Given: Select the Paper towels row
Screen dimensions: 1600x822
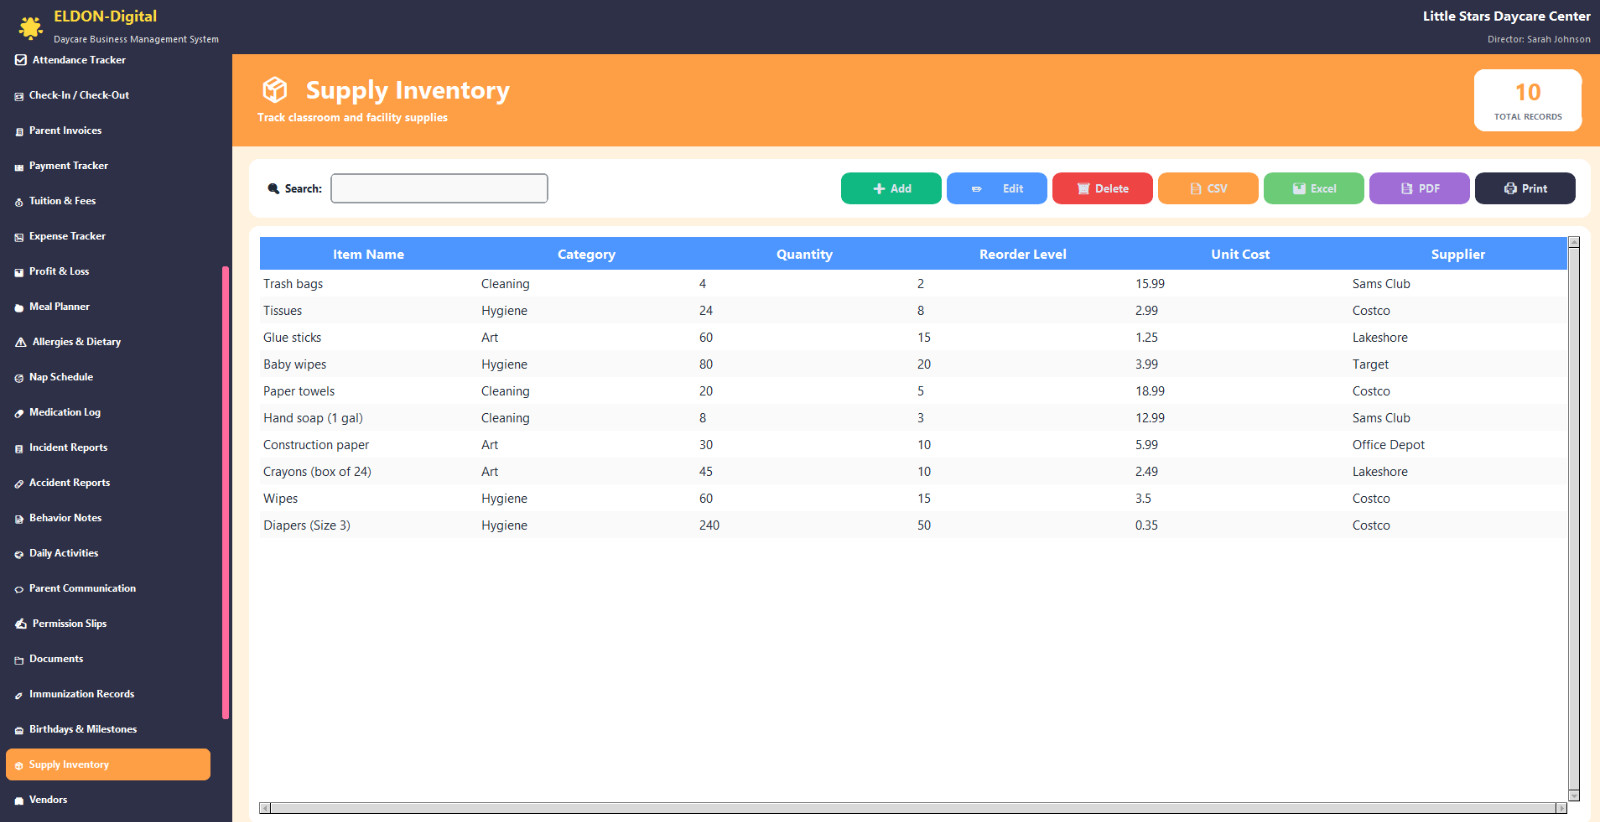Looking at the screenshot, I should tap(913, 391).
